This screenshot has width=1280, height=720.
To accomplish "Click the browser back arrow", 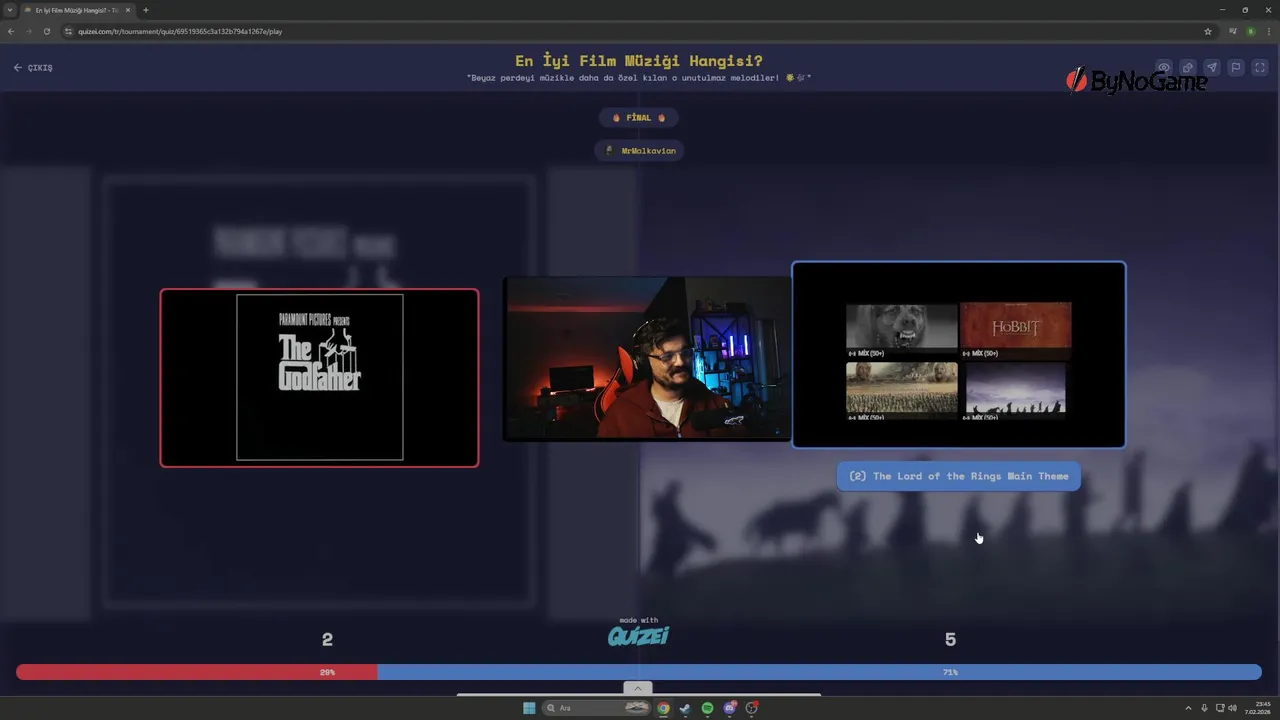I will click(11, 31).
